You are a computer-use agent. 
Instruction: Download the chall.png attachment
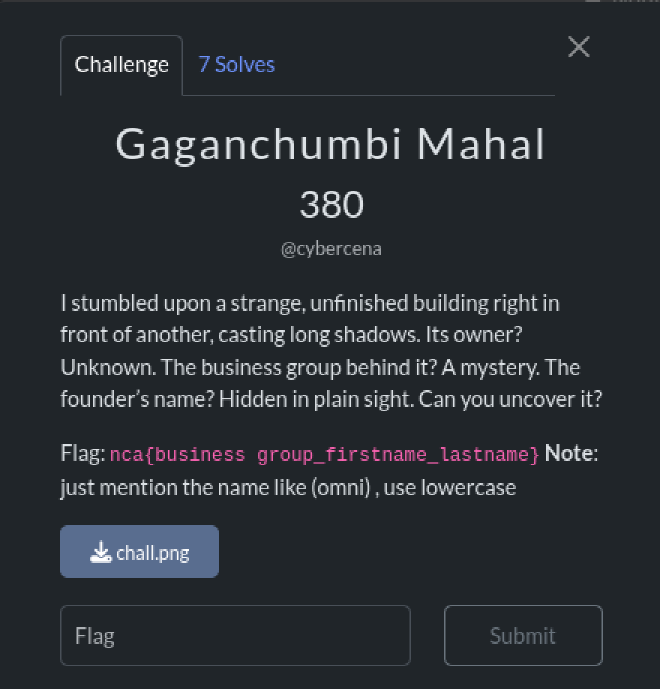pos(139,552)
